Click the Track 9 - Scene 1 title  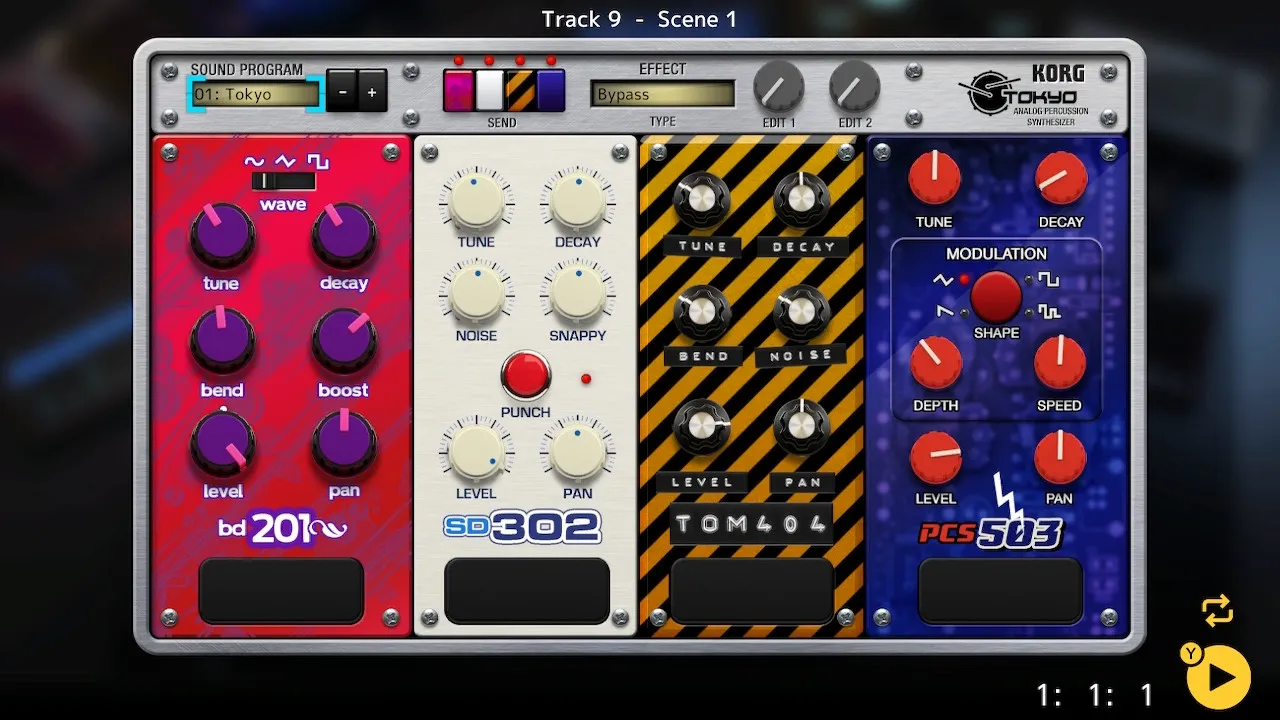[x=639, y=19]
